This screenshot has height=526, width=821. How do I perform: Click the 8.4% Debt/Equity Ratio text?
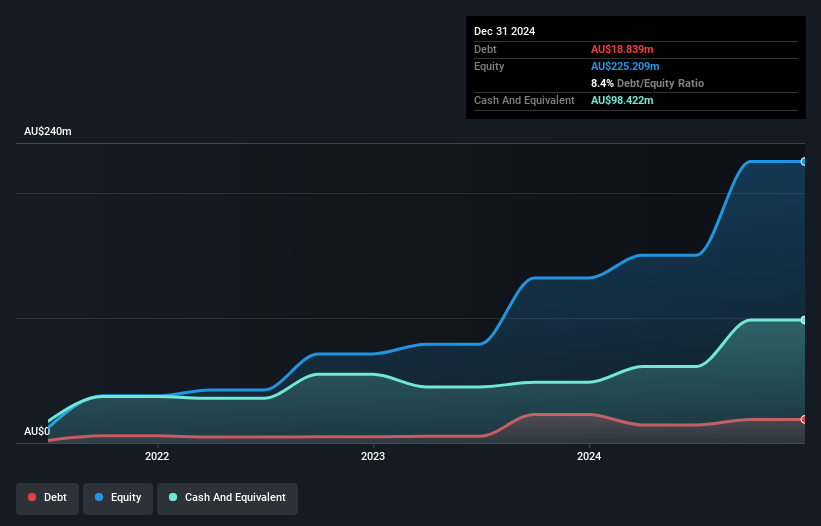pos(647,83)
